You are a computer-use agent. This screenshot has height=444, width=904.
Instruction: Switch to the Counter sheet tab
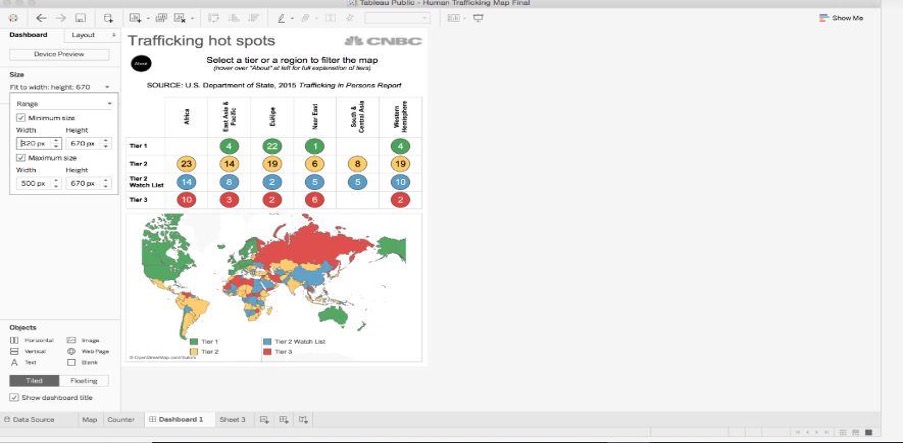click(x=121, y=419)
